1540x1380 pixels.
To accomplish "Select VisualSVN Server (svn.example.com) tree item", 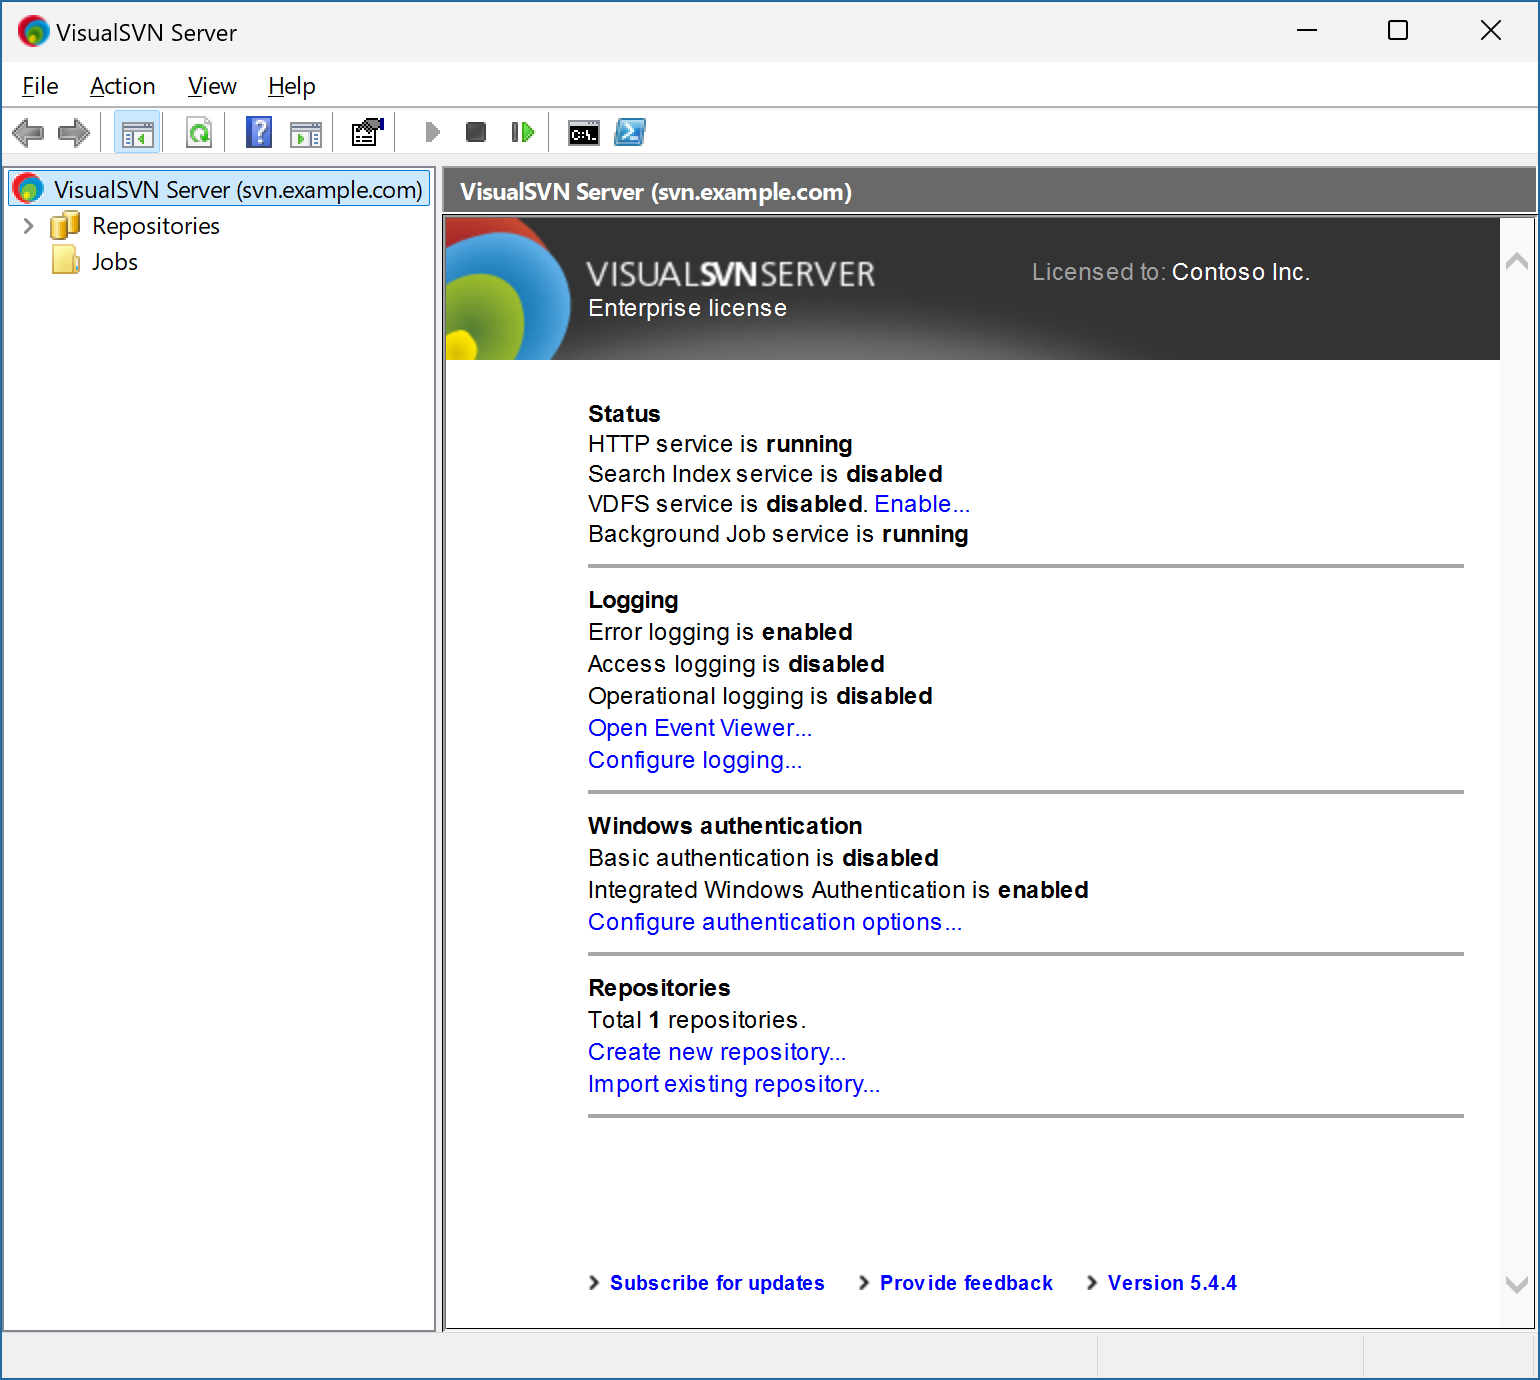I will coord(220,189).
